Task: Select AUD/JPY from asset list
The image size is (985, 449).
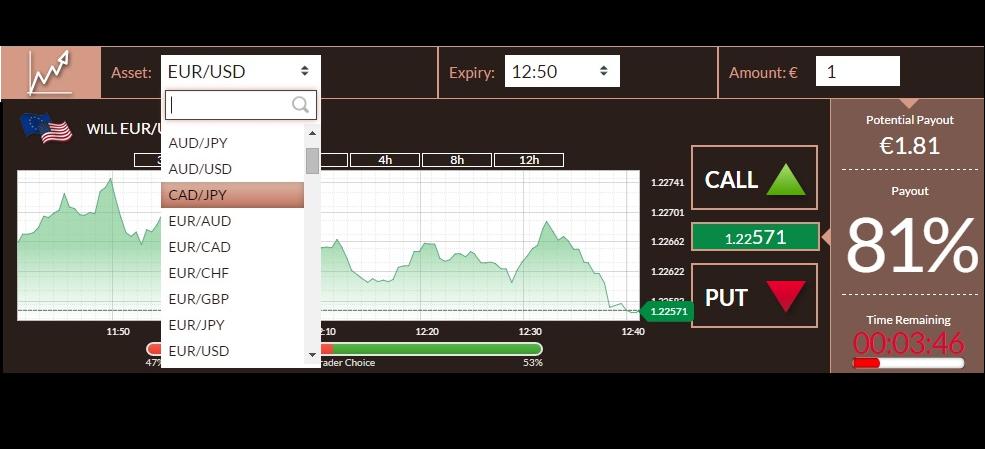Action: (x=232, y=143)
